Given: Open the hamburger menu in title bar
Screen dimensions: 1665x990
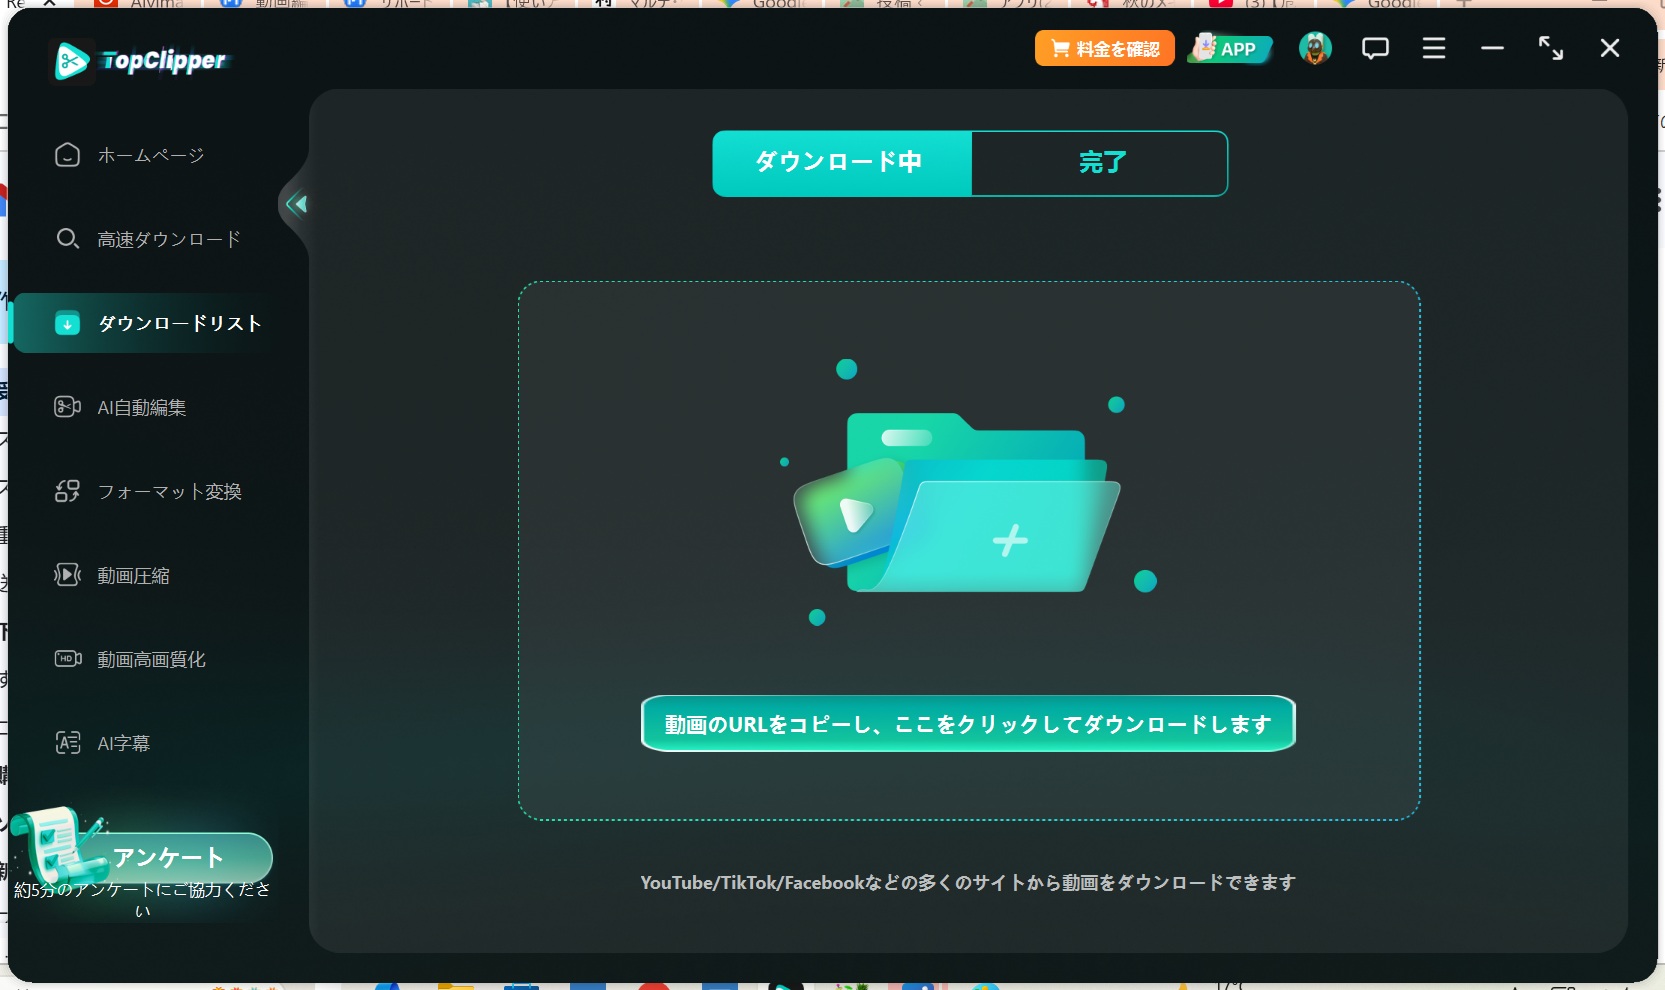Looking at the screenshot, I should 1433,48.
